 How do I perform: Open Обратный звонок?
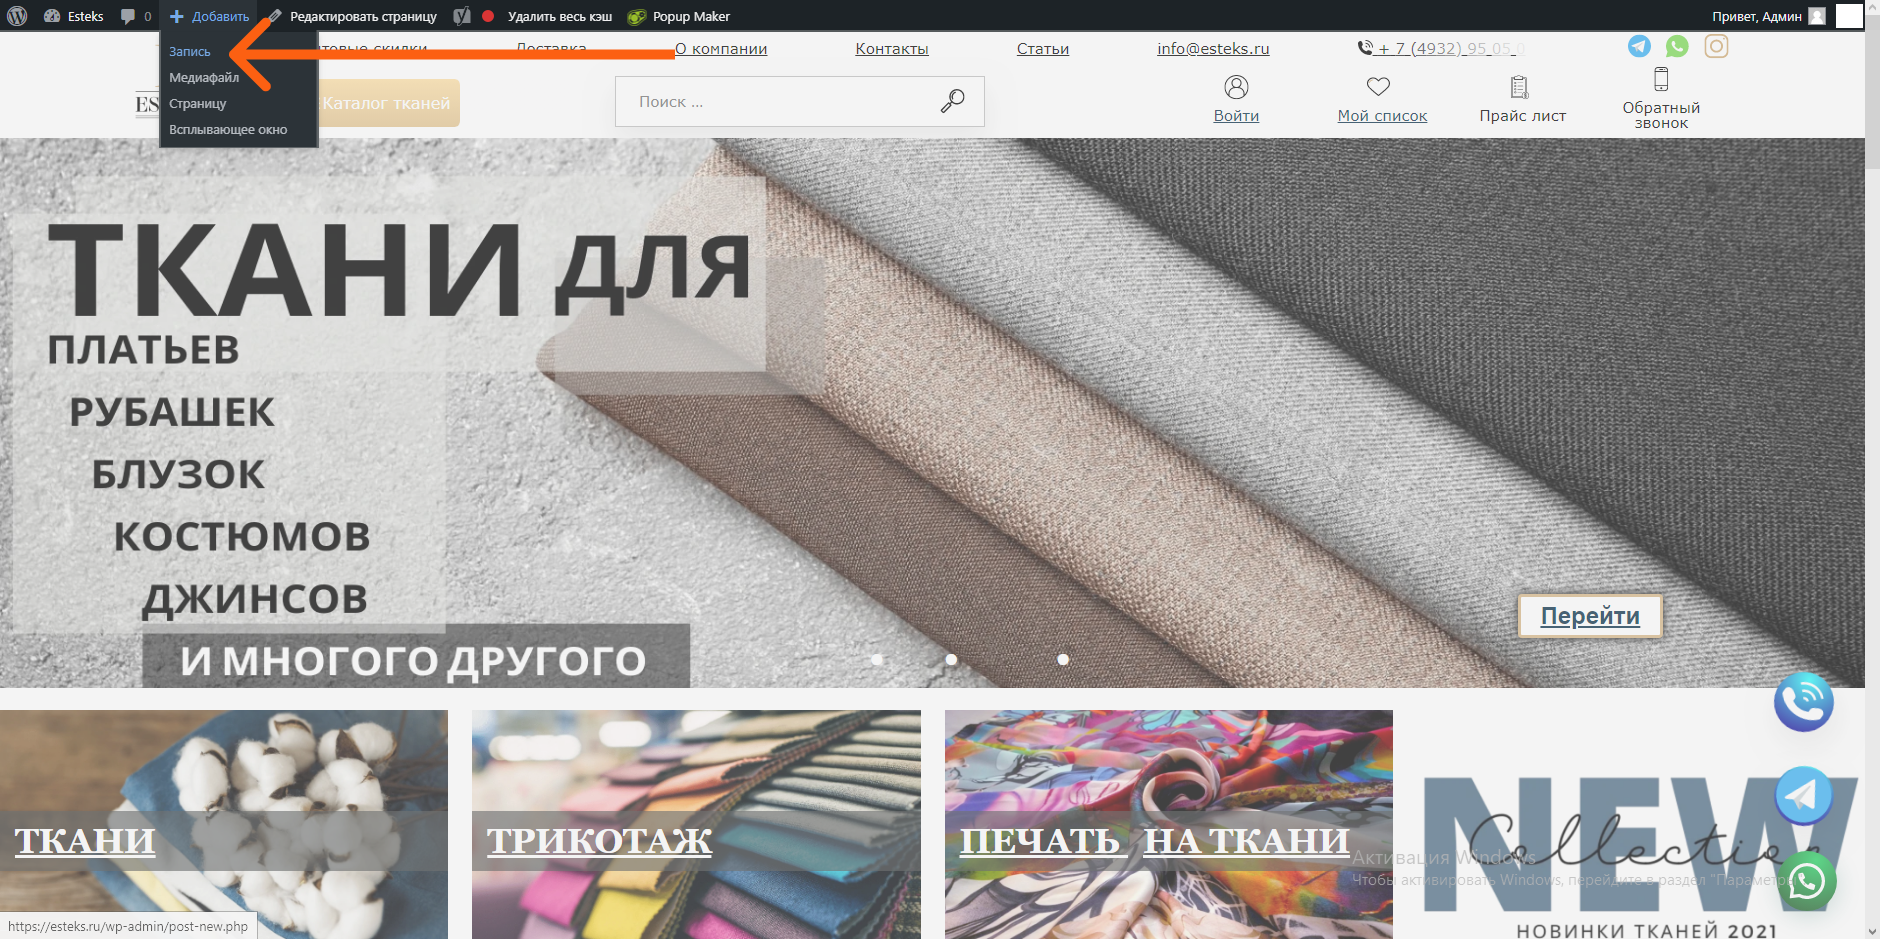[x=1661, y=115]
